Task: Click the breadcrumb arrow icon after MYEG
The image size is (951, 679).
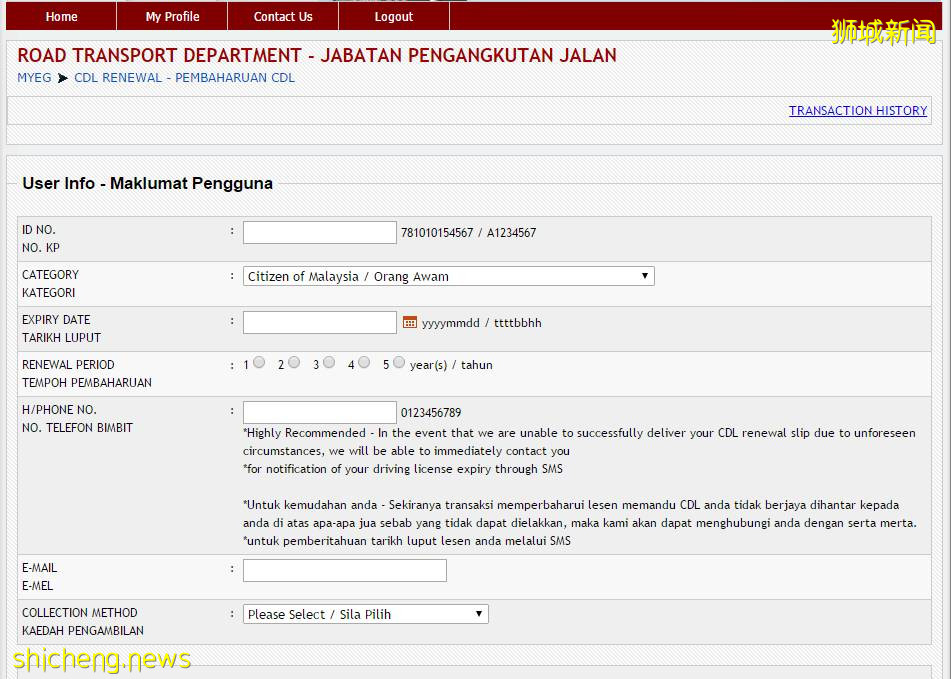Action: [x=63, y=78]
